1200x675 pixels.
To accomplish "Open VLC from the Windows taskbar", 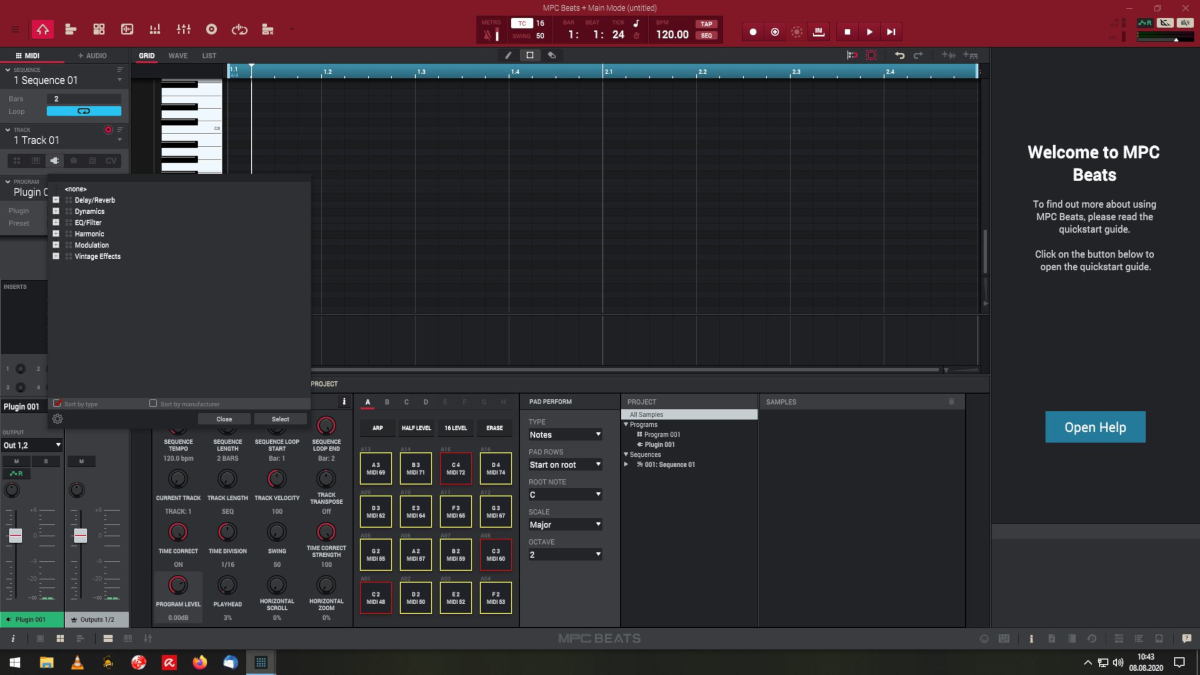I will coord(77,662).
